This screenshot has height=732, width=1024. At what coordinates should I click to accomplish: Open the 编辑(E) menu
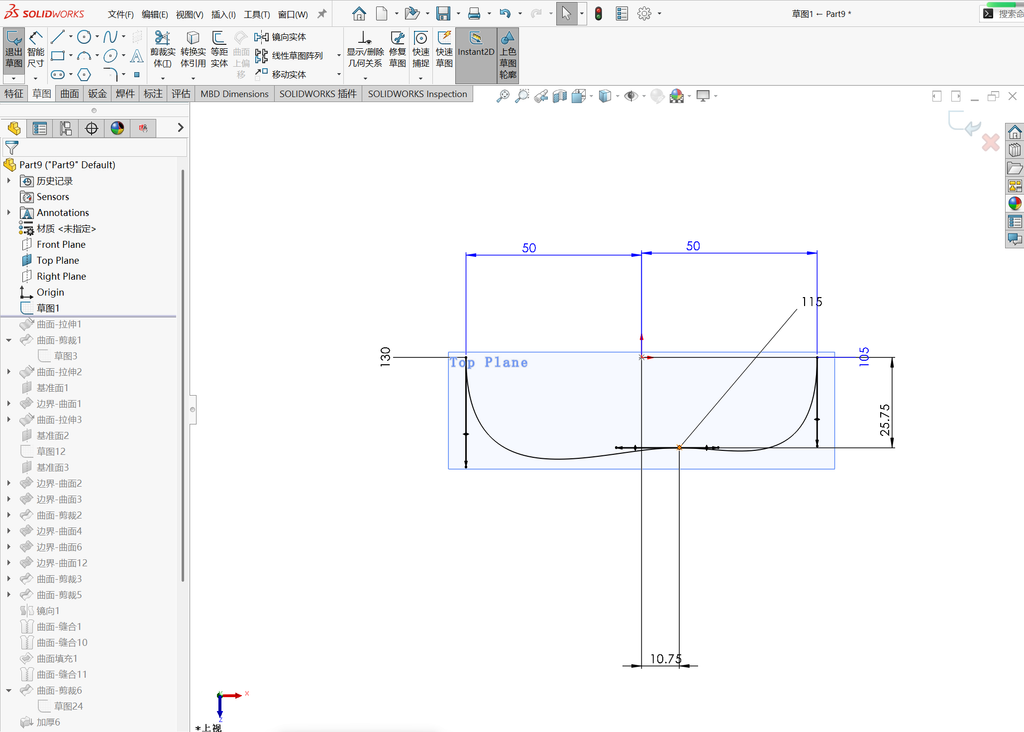155,14
